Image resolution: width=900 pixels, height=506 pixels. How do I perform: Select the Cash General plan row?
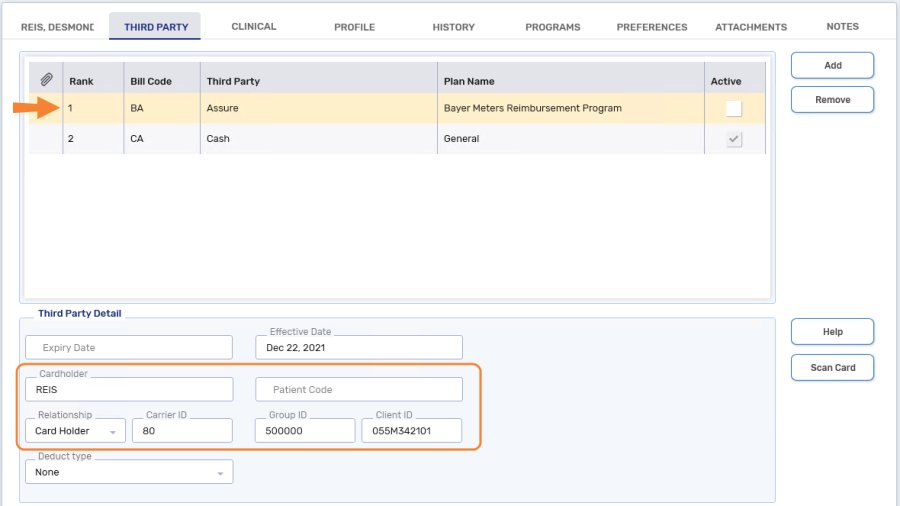pos(400,139)
